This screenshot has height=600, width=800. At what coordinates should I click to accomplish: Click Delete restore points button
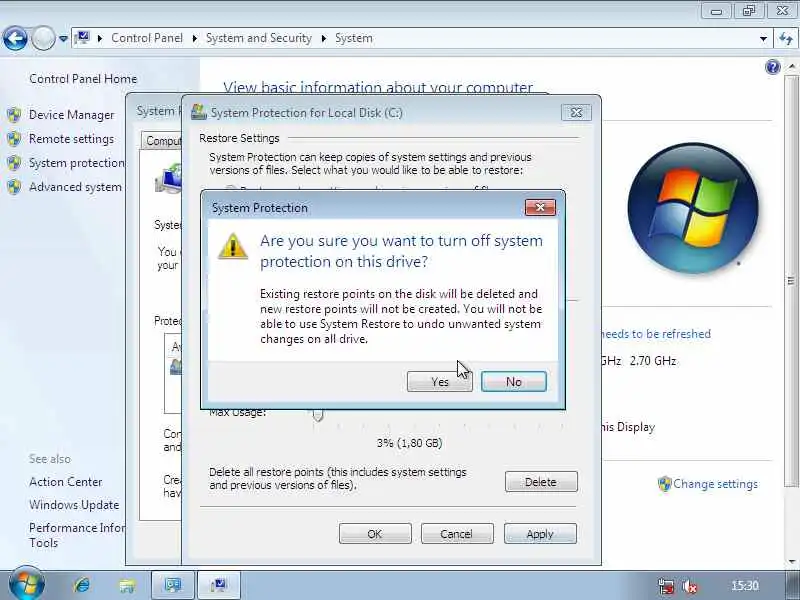541,482
